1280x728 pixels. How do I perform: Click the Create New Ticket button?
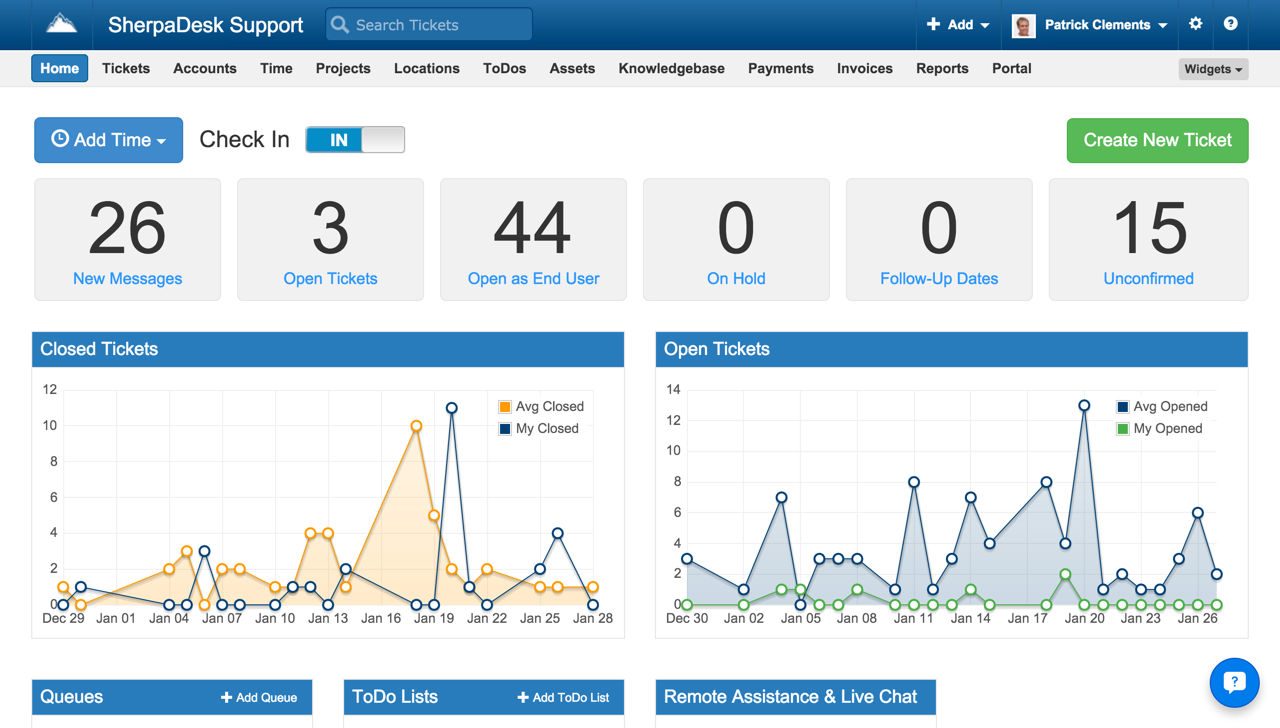[x=1157, y=140]
